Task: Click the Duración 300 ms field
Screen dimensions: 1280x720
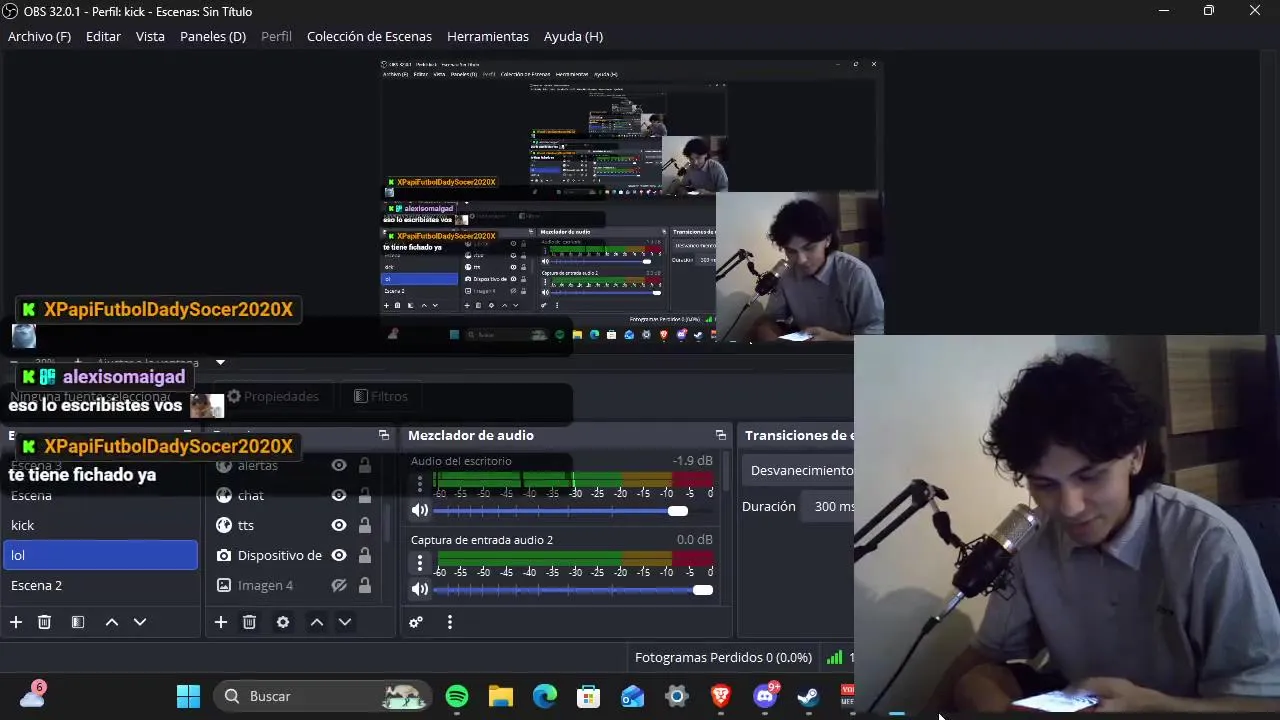Action: (x=830, y=506)
